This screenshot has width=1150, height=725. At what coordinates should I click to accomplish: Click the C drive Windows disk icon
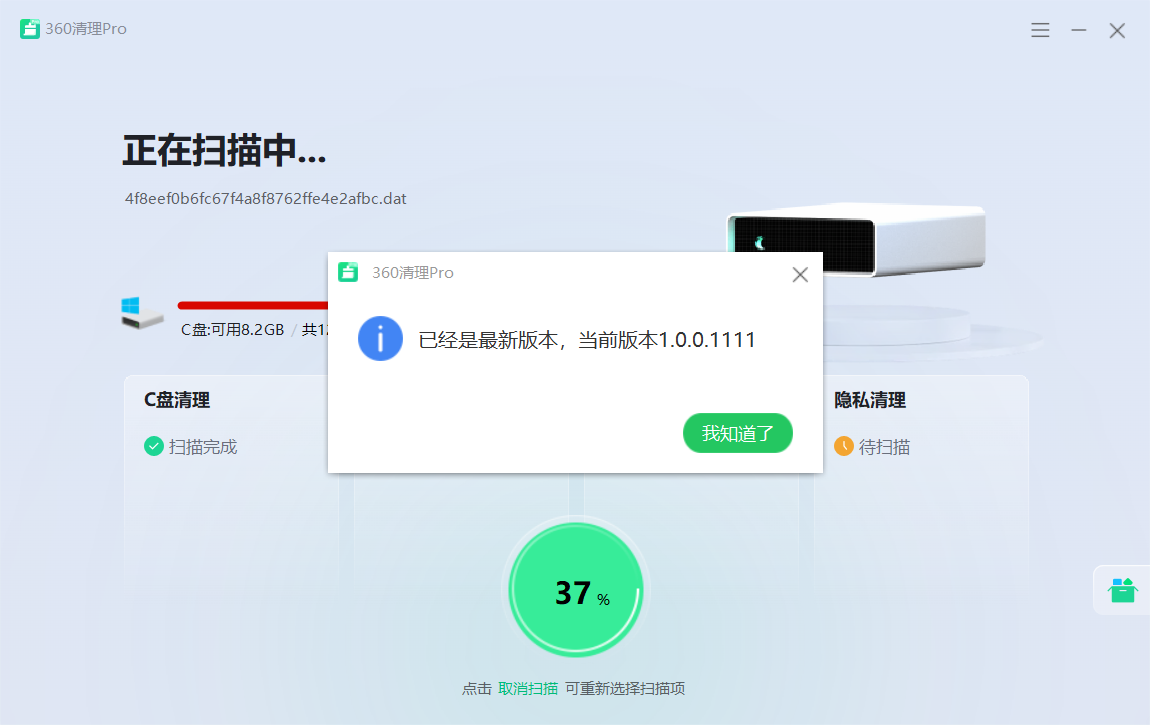(142, 313)
